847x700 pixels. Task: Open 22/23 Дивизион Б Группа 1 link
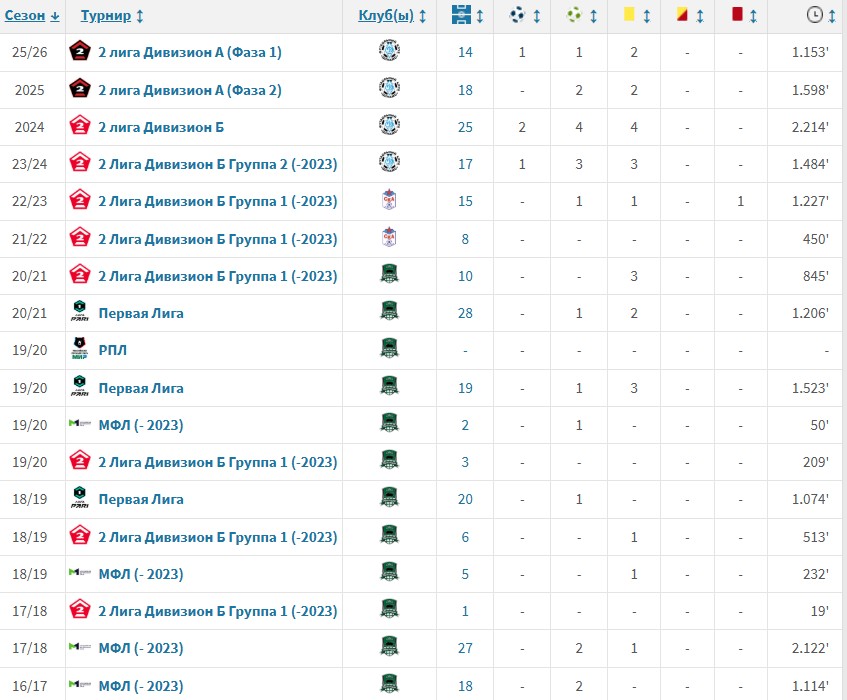coord(218,201)
